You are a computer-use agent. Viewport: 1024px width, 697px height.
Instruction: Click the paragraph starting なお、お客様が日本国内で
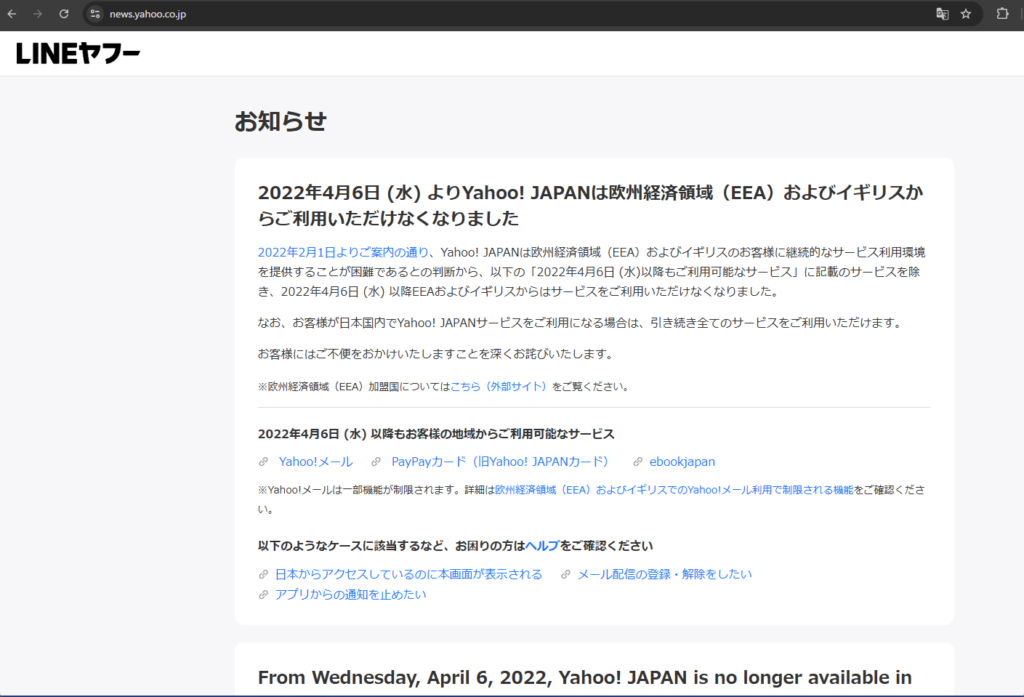point(581,323)
